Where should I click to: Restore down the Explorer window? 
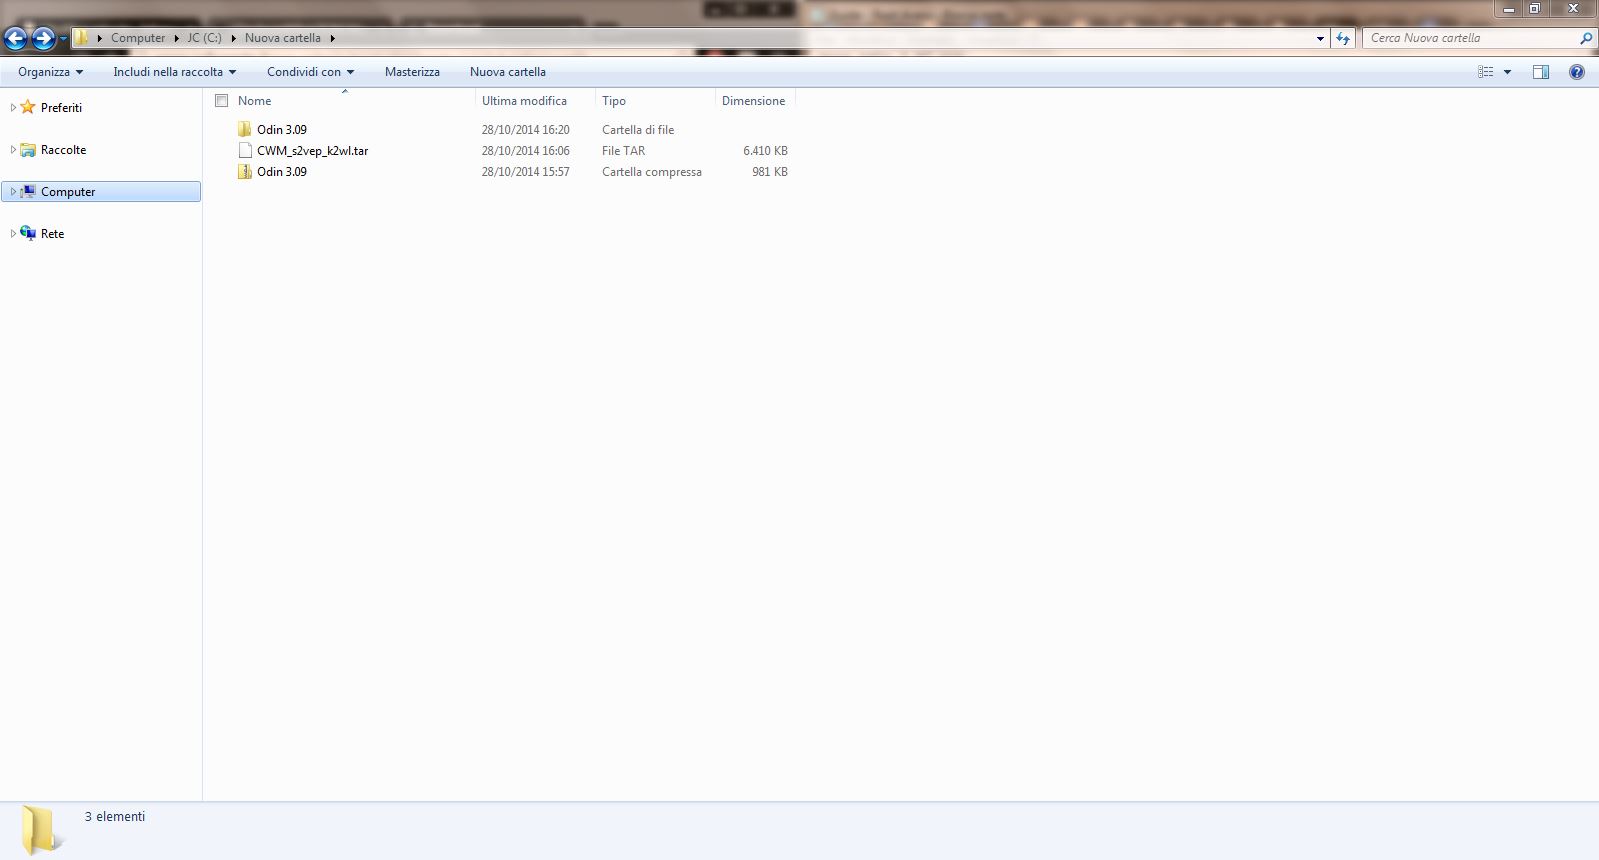(1535, 9)
